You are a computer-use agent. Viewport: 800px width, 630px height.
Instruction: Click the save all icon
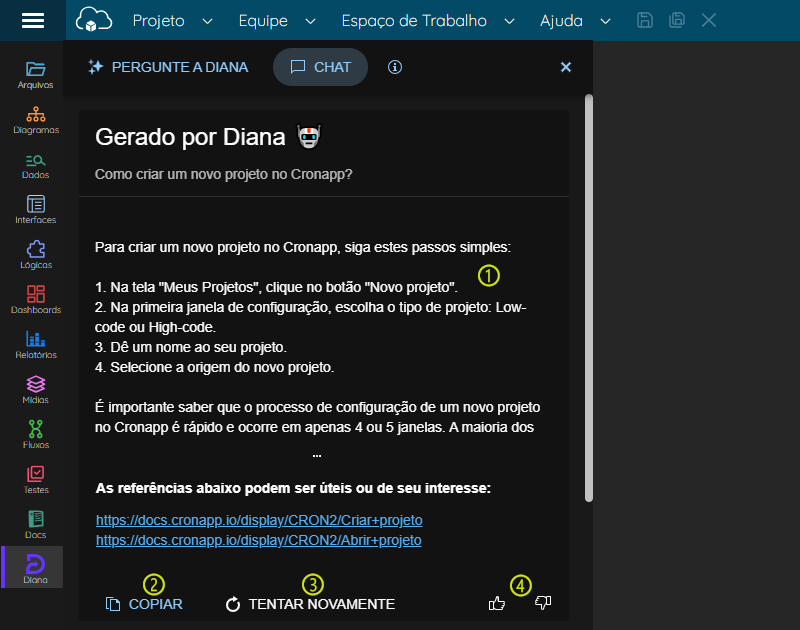(x=677, y=20)
